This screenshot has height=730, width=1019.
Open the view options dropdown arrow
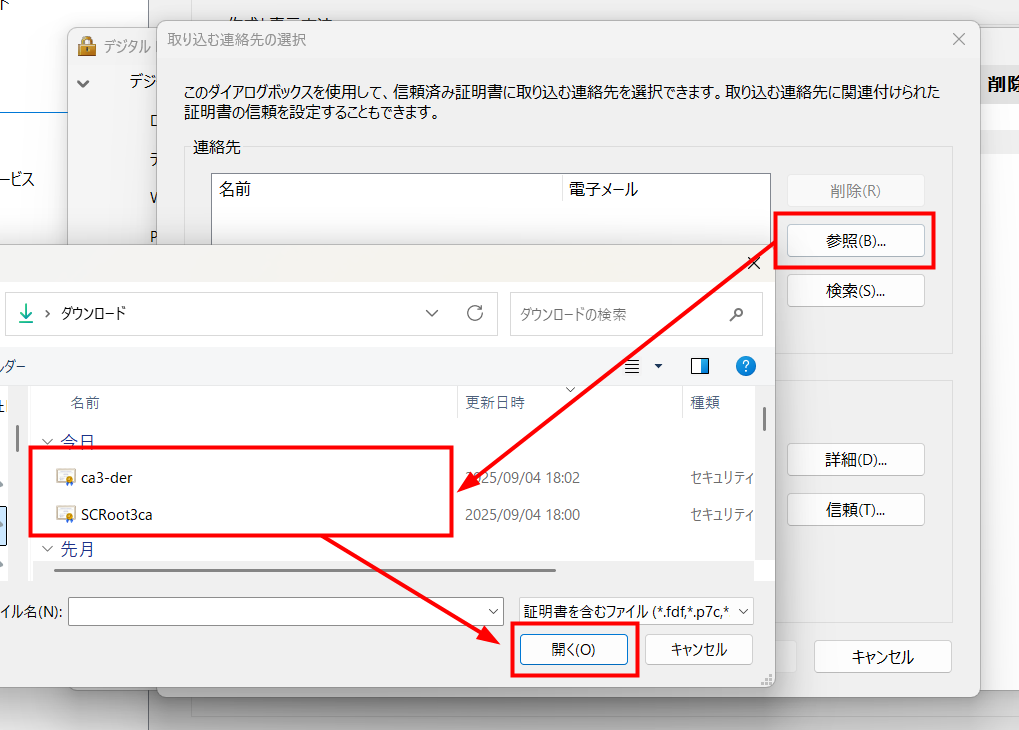[x=658, y=366]
